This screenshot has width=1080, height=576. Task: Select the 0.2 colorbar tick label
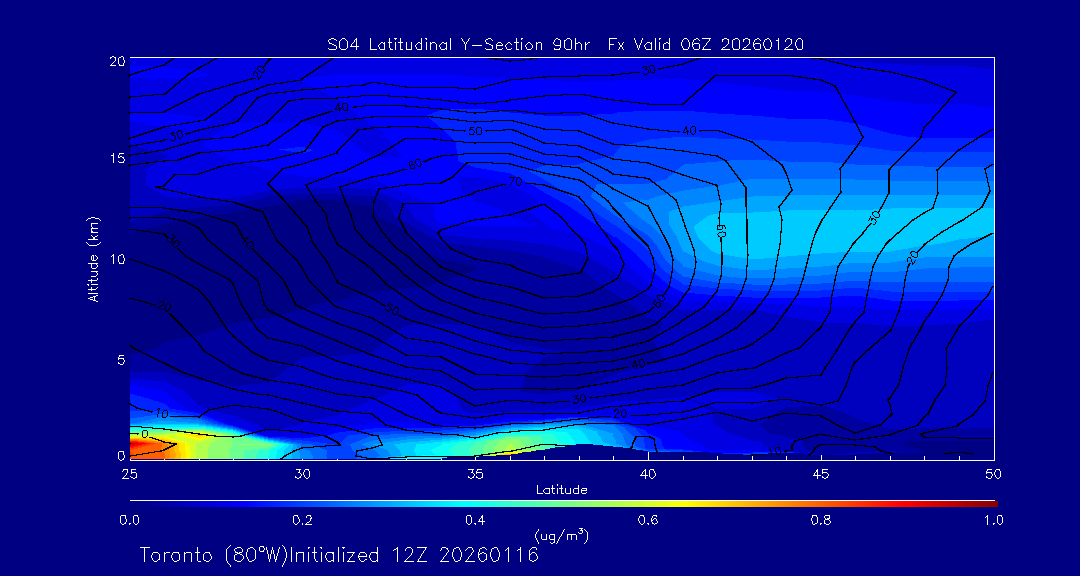coord(302,520)
